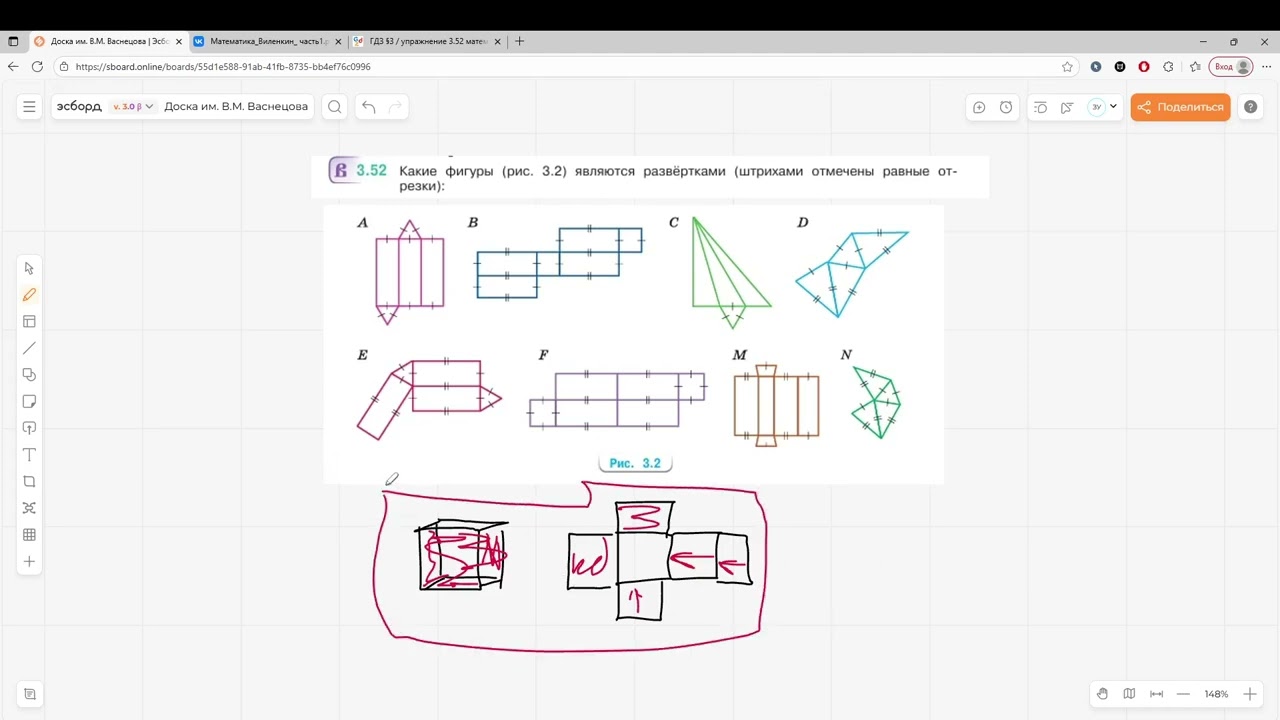Bookmark this page with the star
The image size is (1280, 720).
coord(1067,66)
